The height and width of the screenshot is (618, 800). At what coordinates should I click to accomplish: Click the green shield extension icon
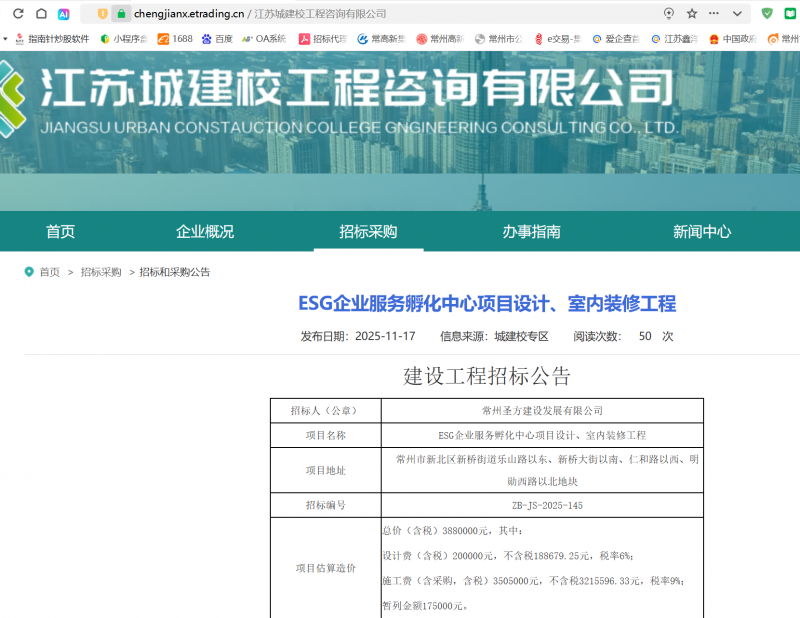767,14
